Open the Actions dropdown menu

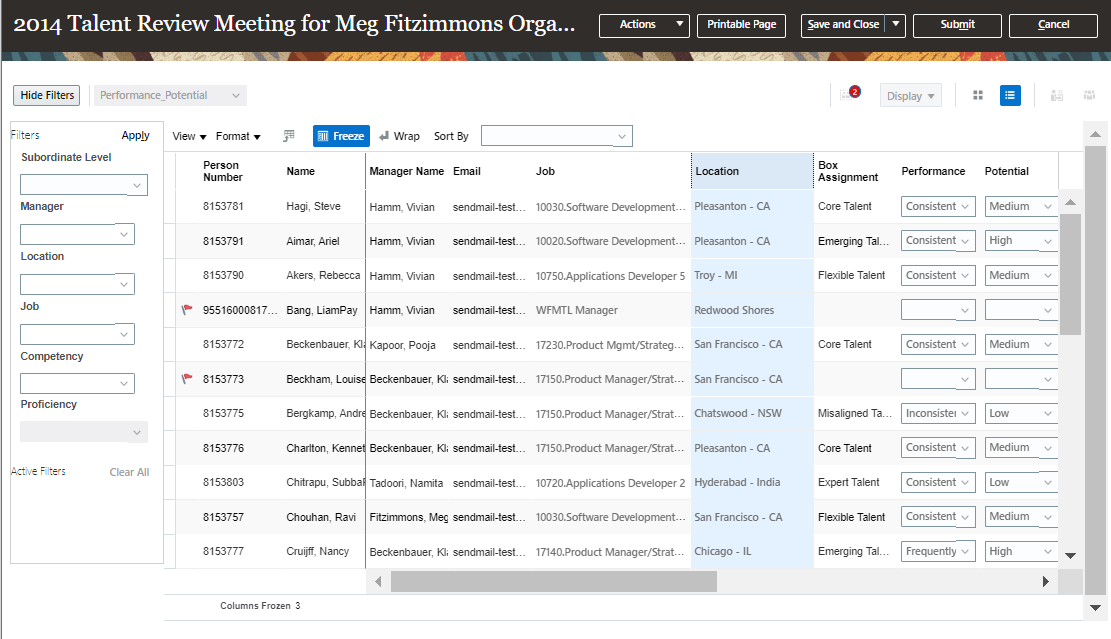tap(644, 25)
